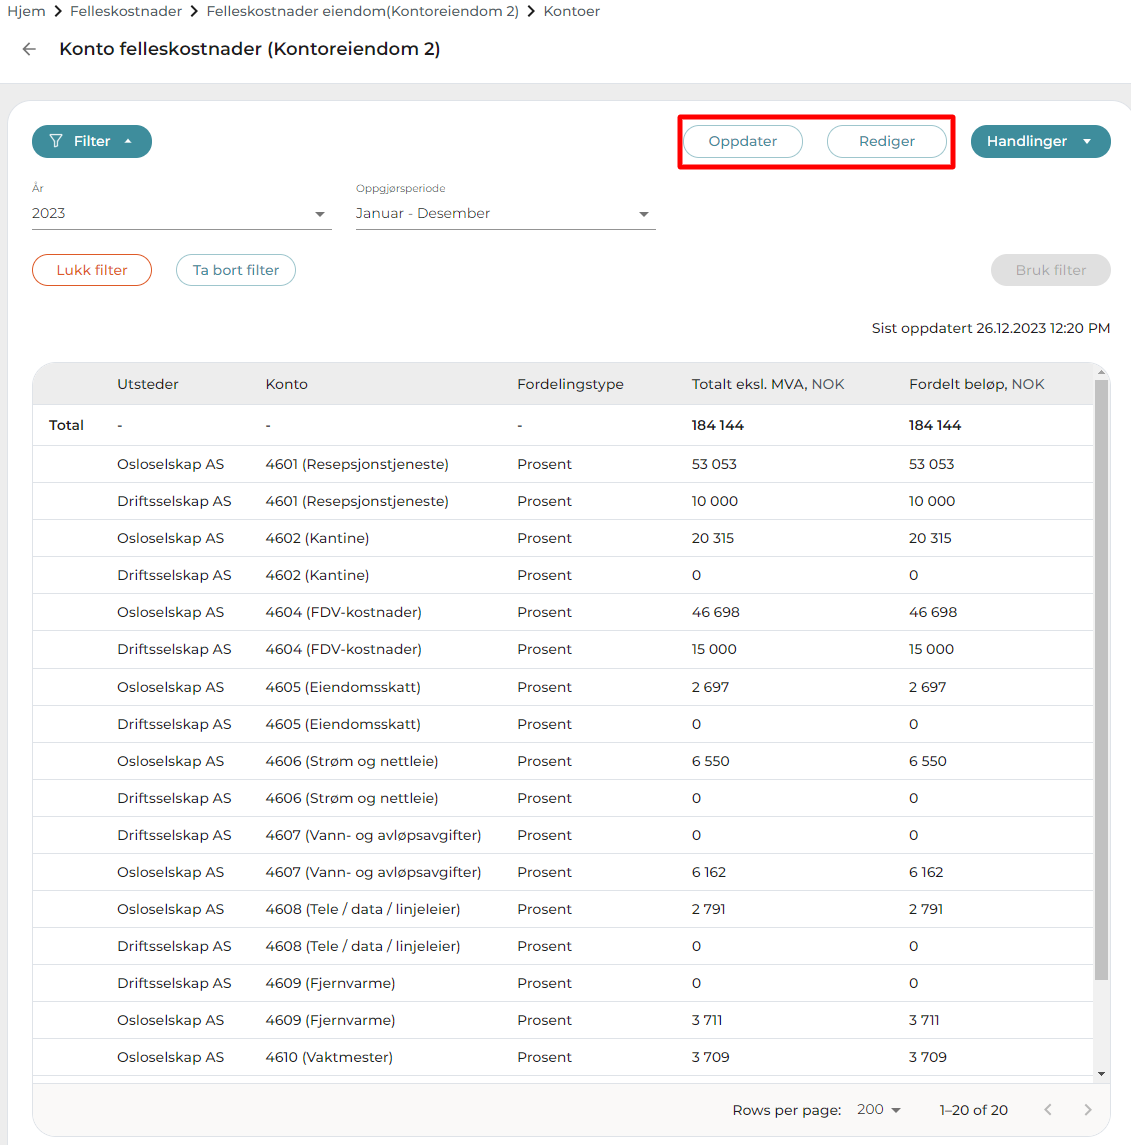Click the table scrollbar down arrow
1131x1145 pixels.
point(1101,1074)
